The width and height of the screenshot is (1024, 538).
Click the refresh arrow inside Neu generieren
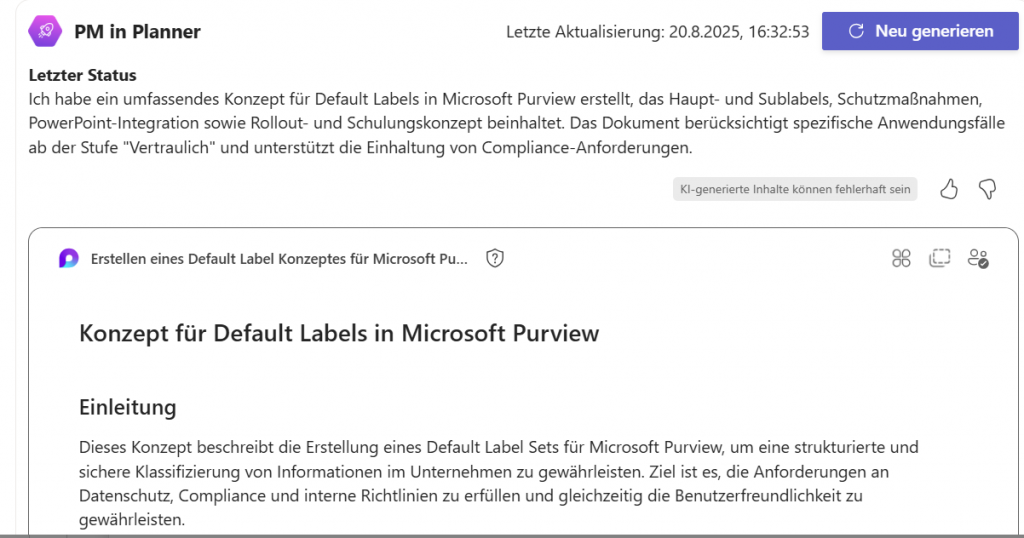coord(856,31)
